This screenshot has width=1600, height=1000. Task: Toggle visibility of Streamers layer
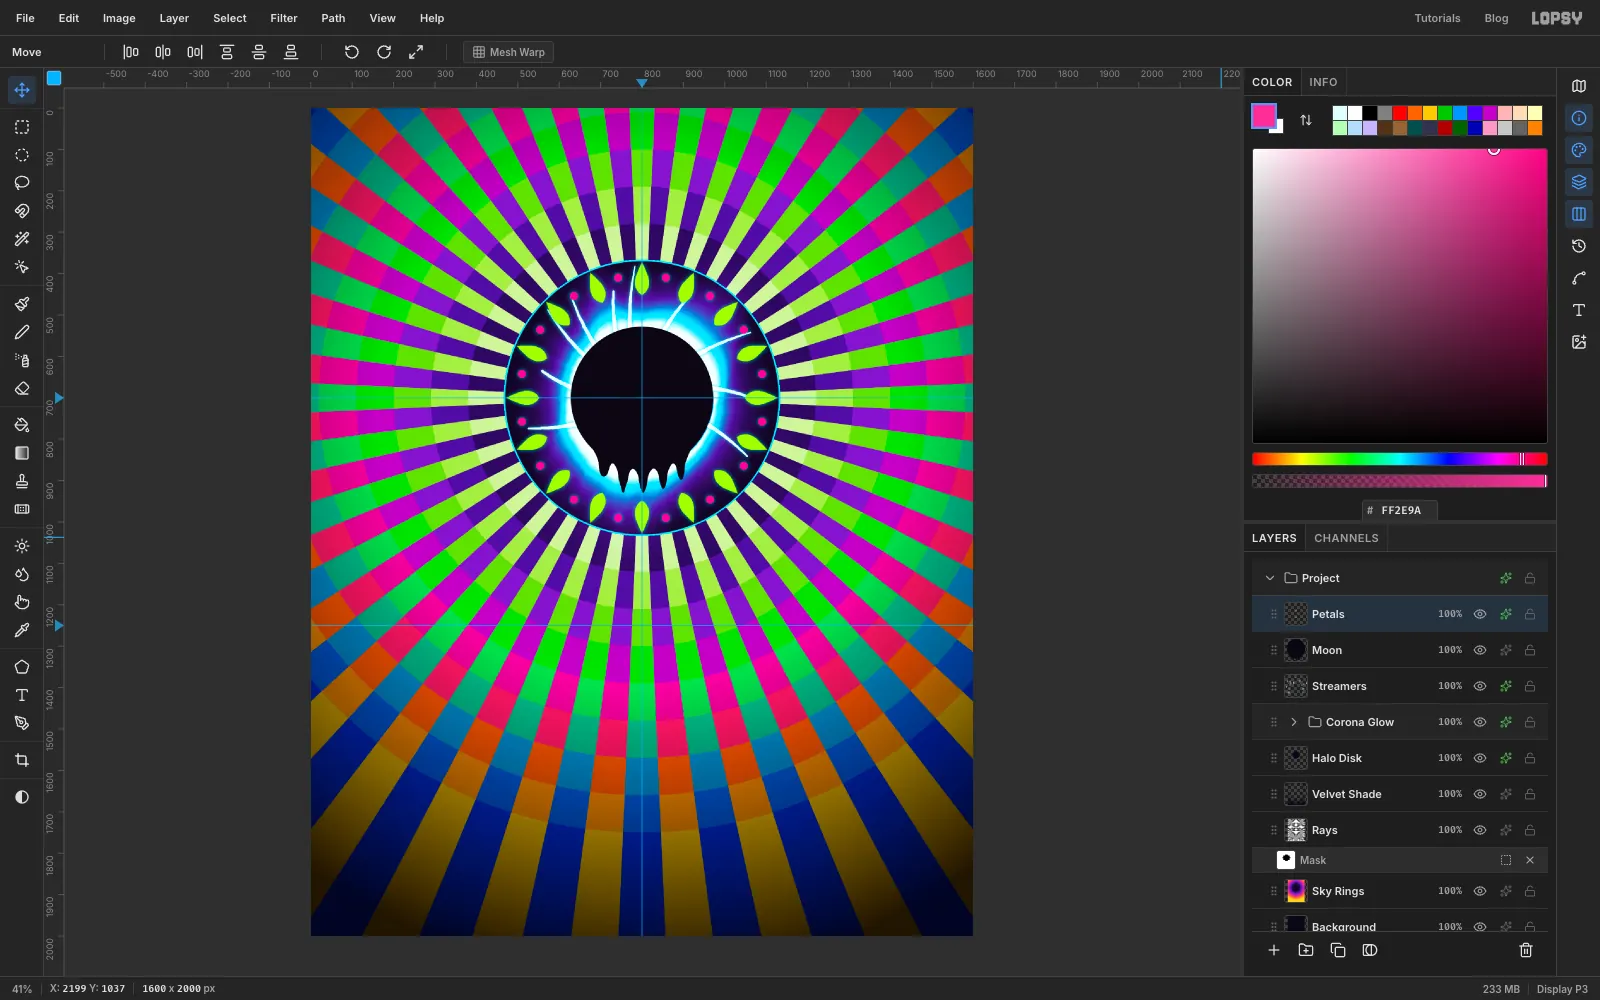1480,686
